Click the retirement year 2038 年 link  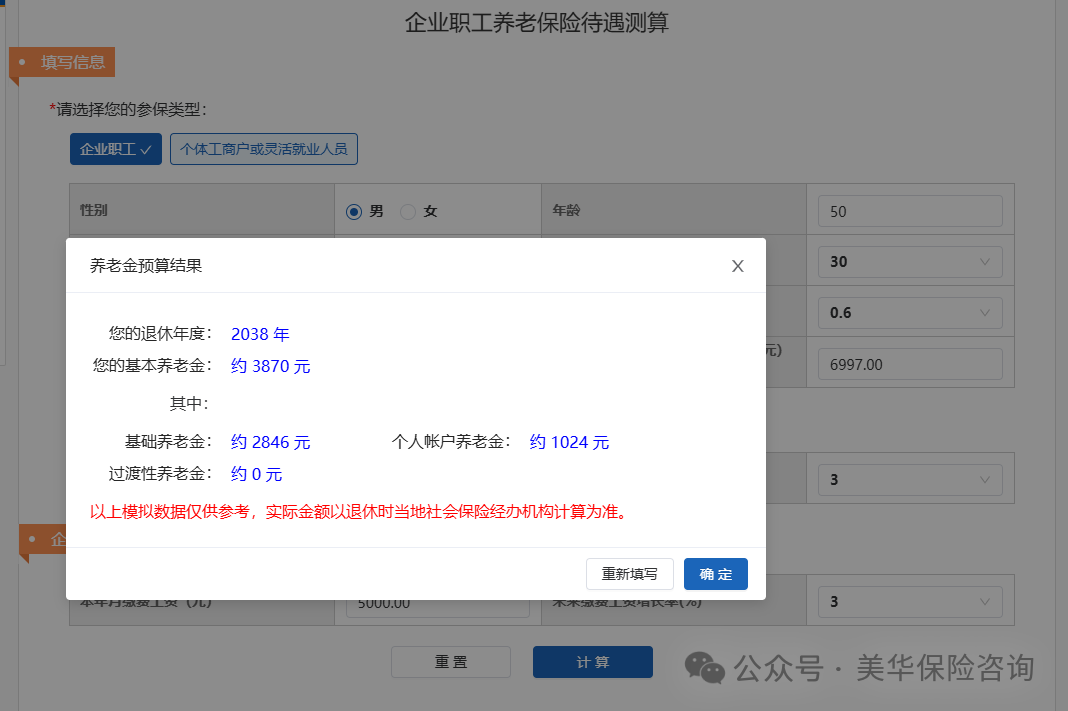pos(260,334)
